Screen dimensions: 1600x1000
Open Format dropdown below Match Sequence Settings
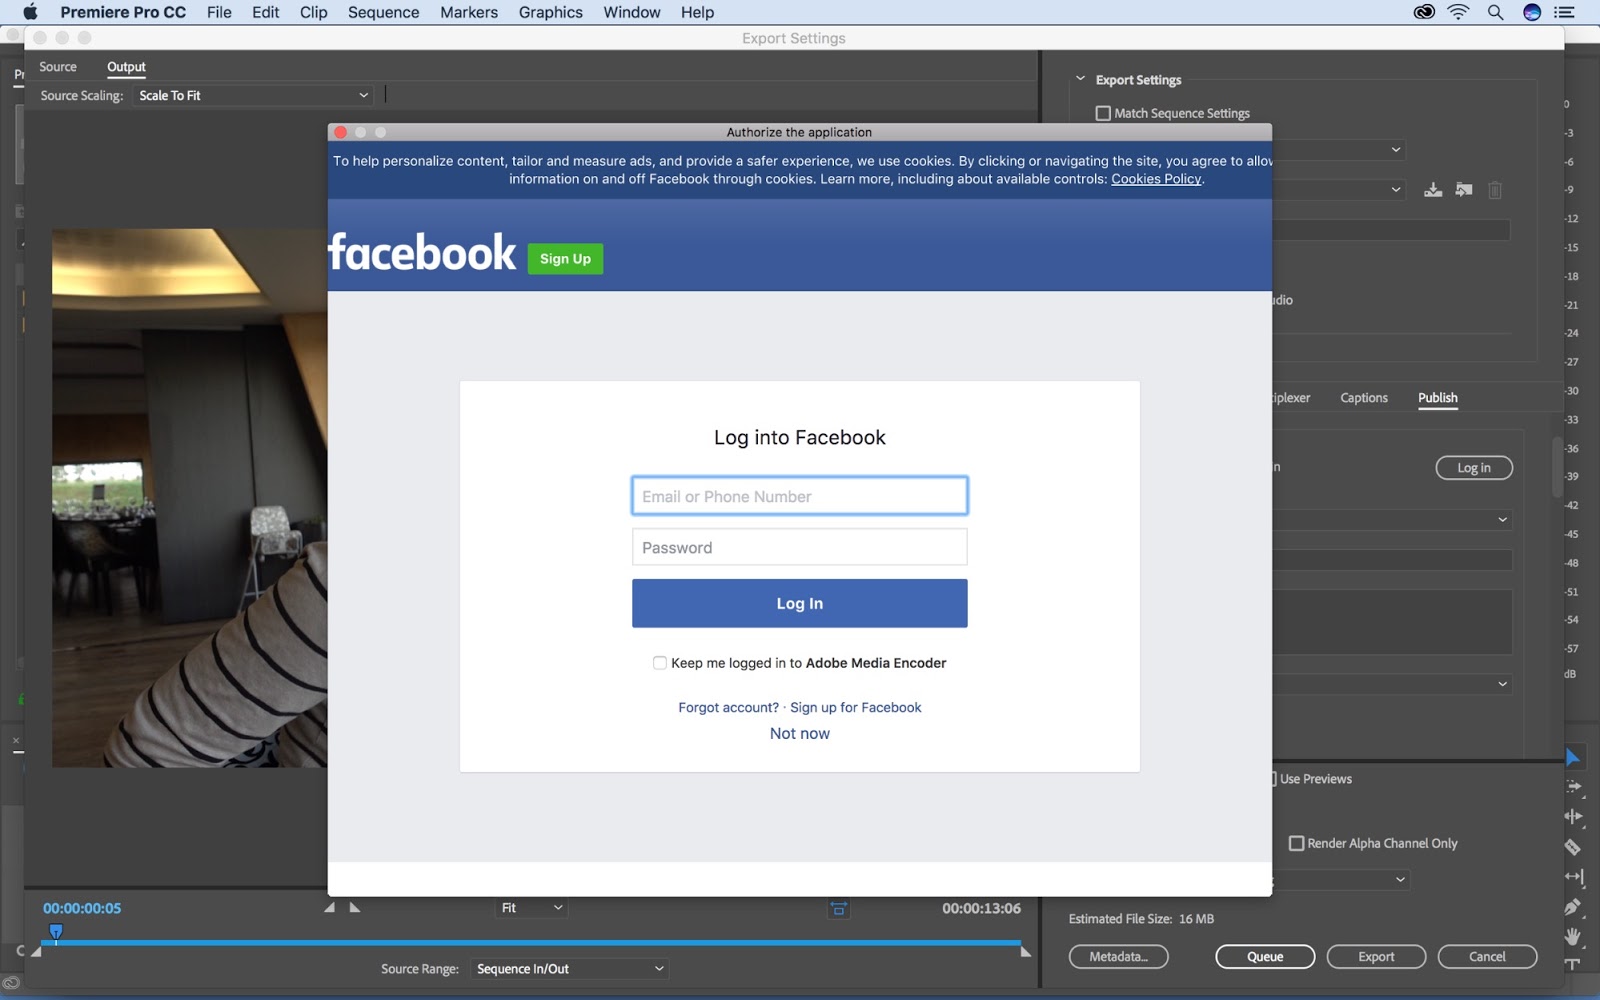[1340, 150]
